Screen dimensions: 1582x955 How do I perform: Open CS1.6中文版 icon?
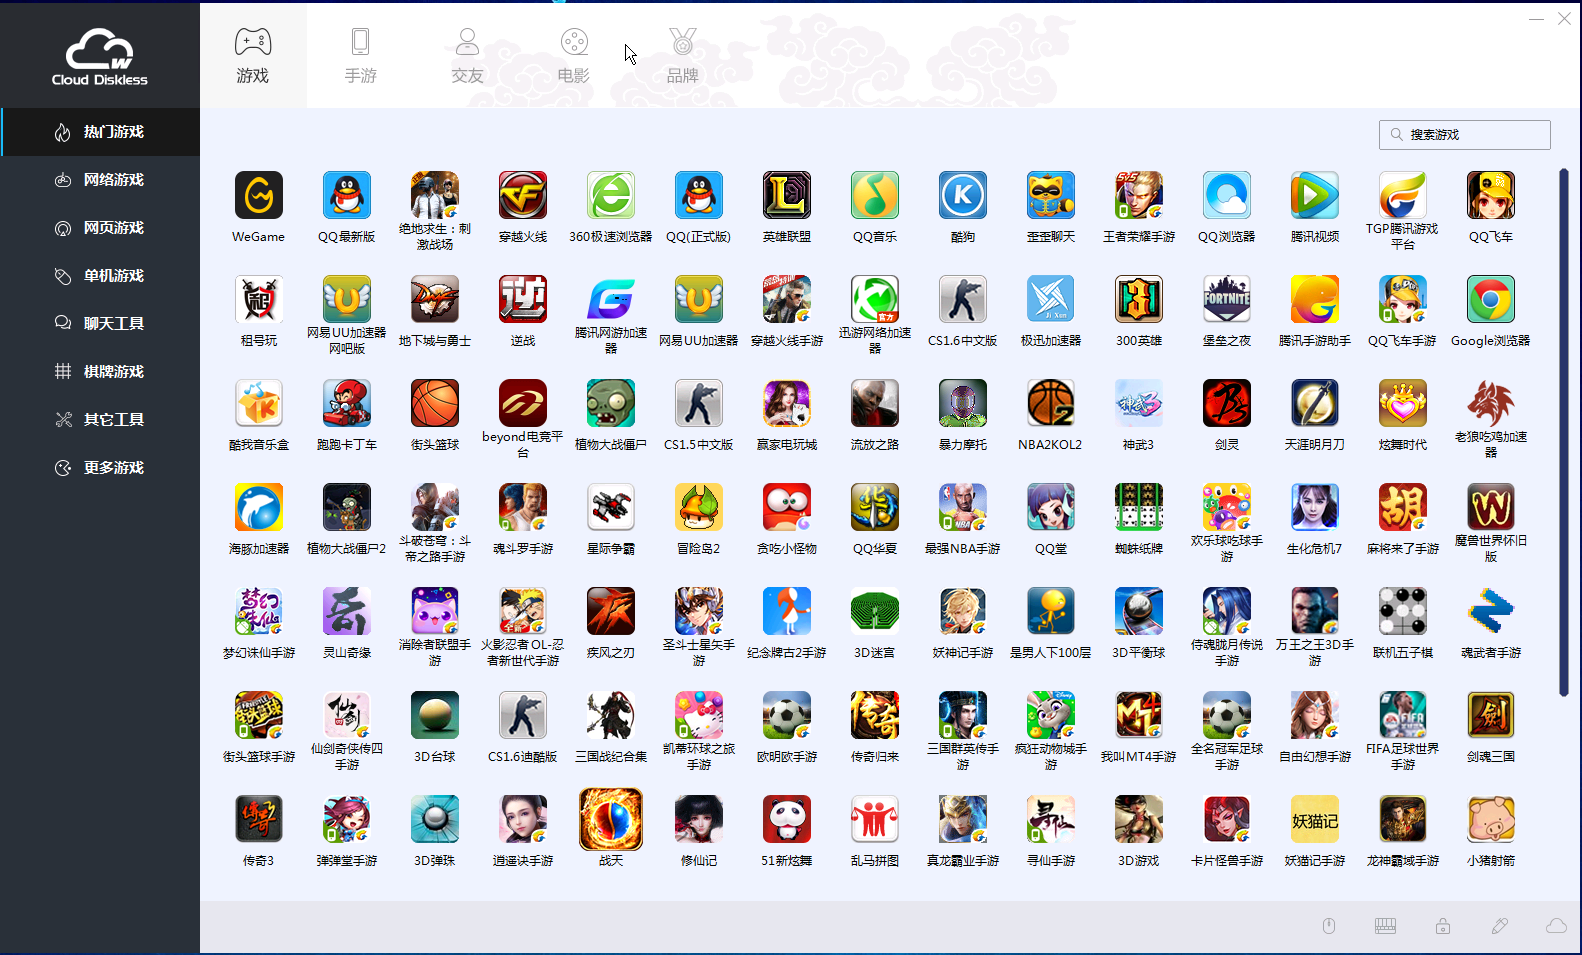(963, 299)
